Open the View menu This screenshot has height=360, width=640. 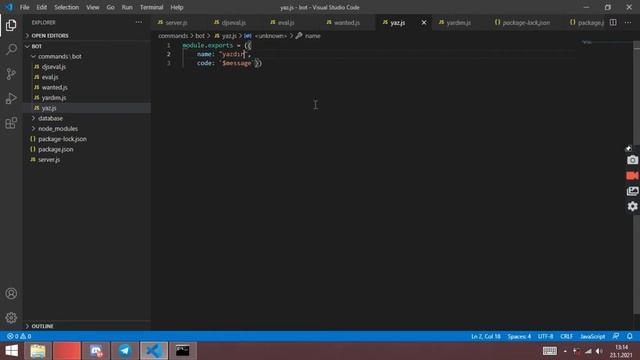click(93, 7)
